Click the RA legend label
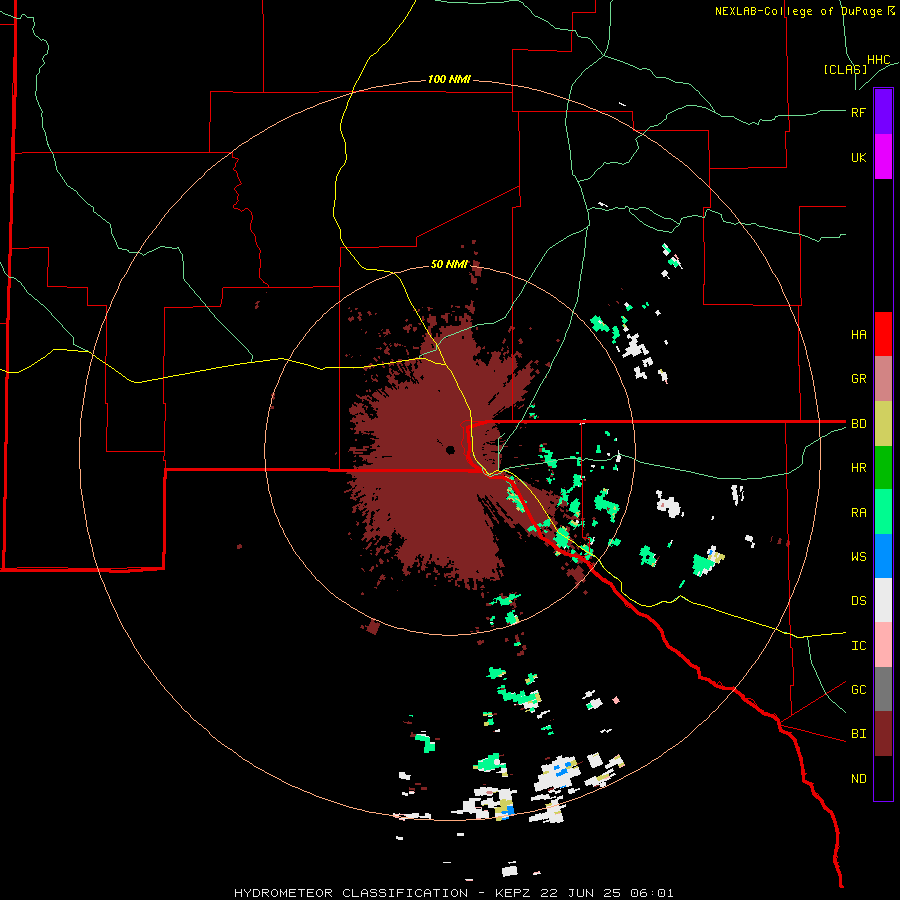The height and width of the screenshot is (900, 900). point(859,512)
